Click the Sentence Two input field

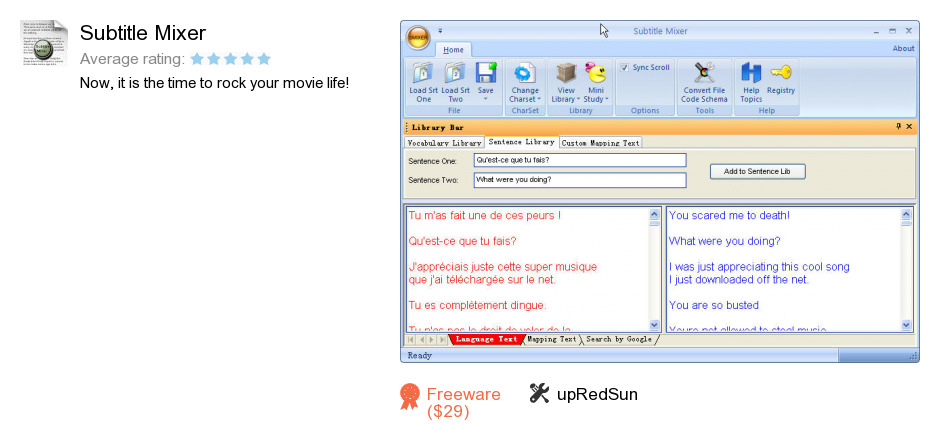580,180
